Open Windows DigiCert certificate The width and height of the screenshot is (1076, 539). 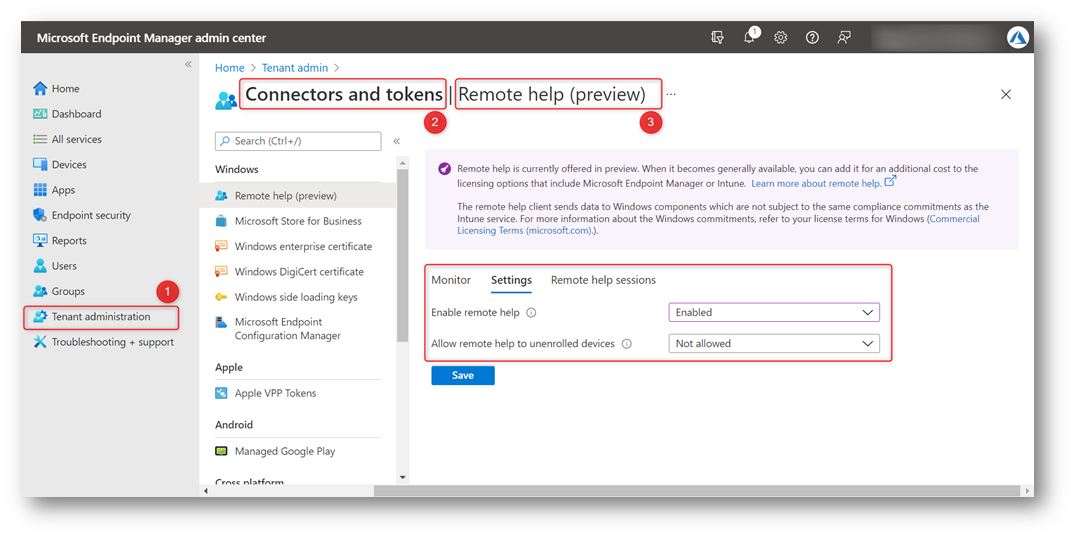(x=299, y=272)
